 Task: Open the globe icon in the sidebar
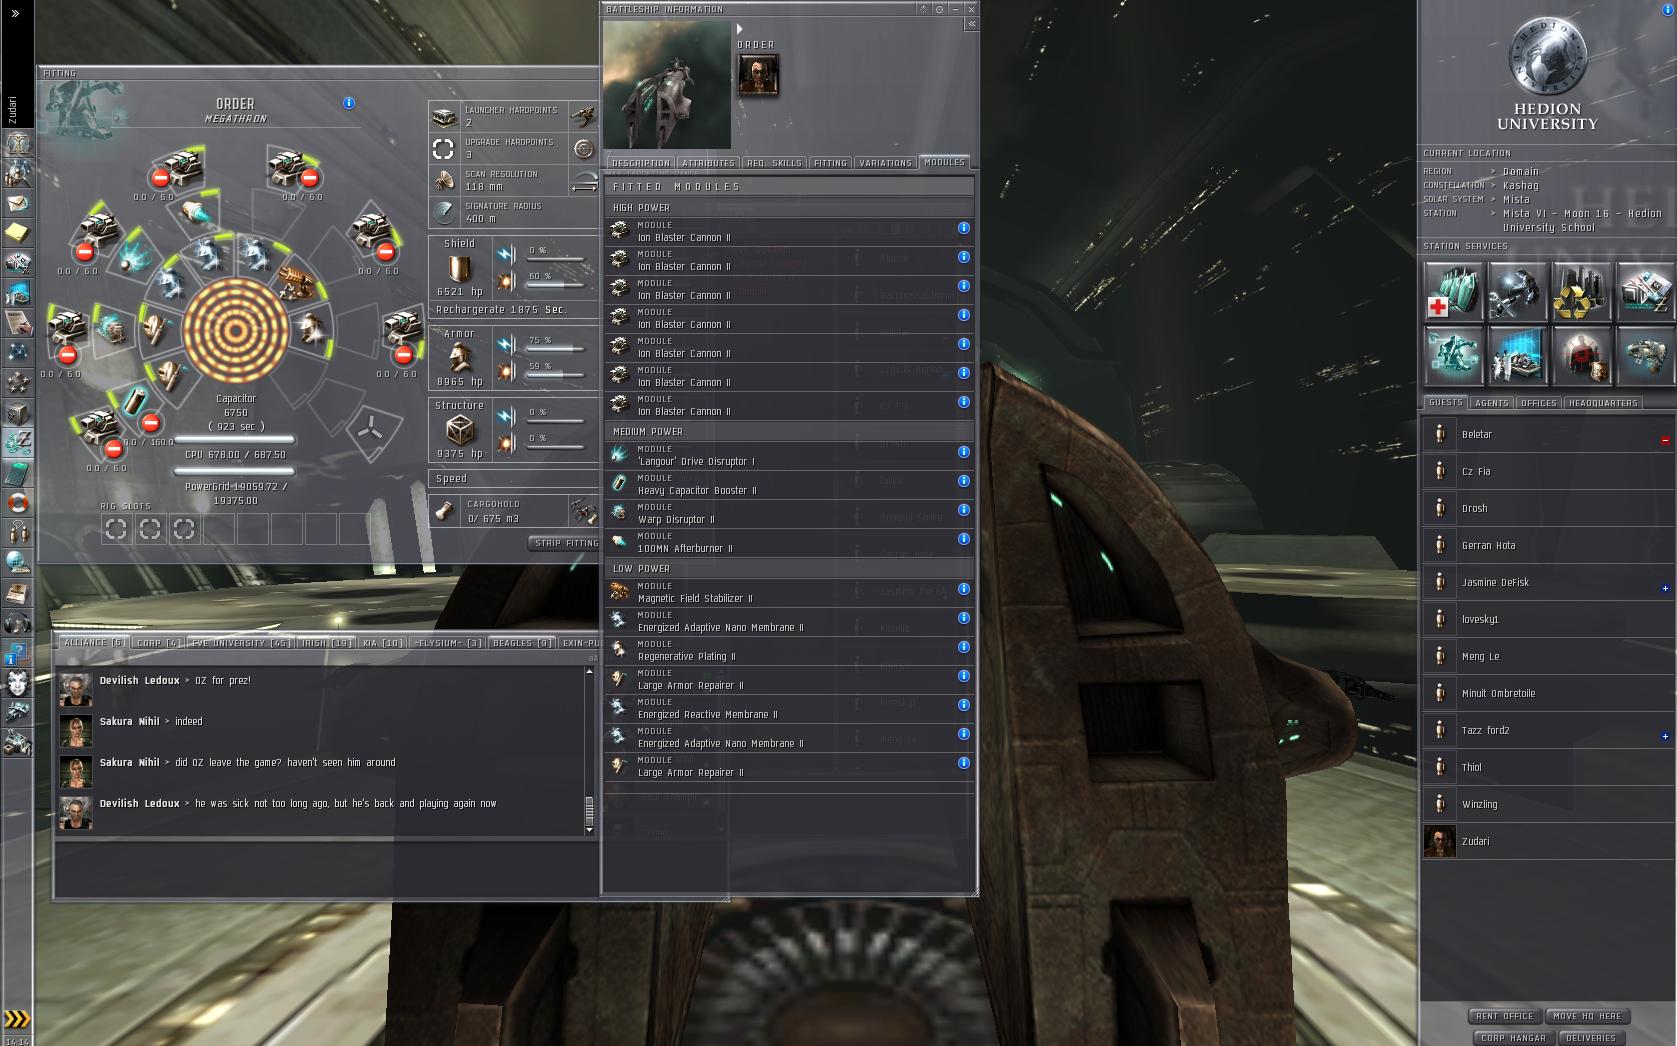tap(17, 562)
